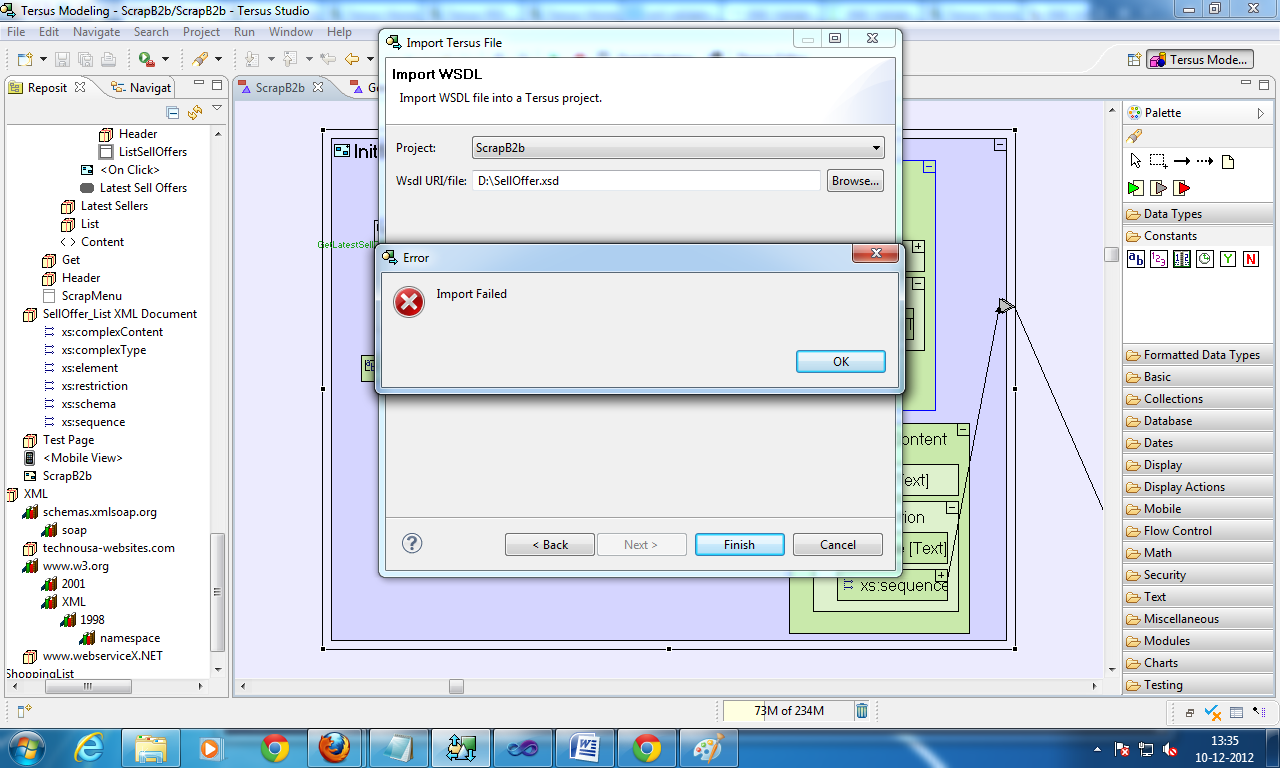This screenshot has height=768, width=1280.
Task: Select the dotted arrow flow tool
Action: pyautogui.click(x=1204, y=161)
